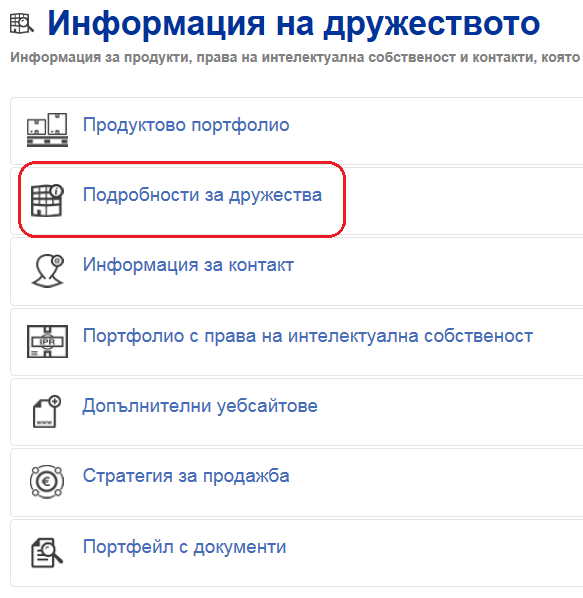Click the euro coin icon for Стратегия за продажба

click(x=47, y=481)
